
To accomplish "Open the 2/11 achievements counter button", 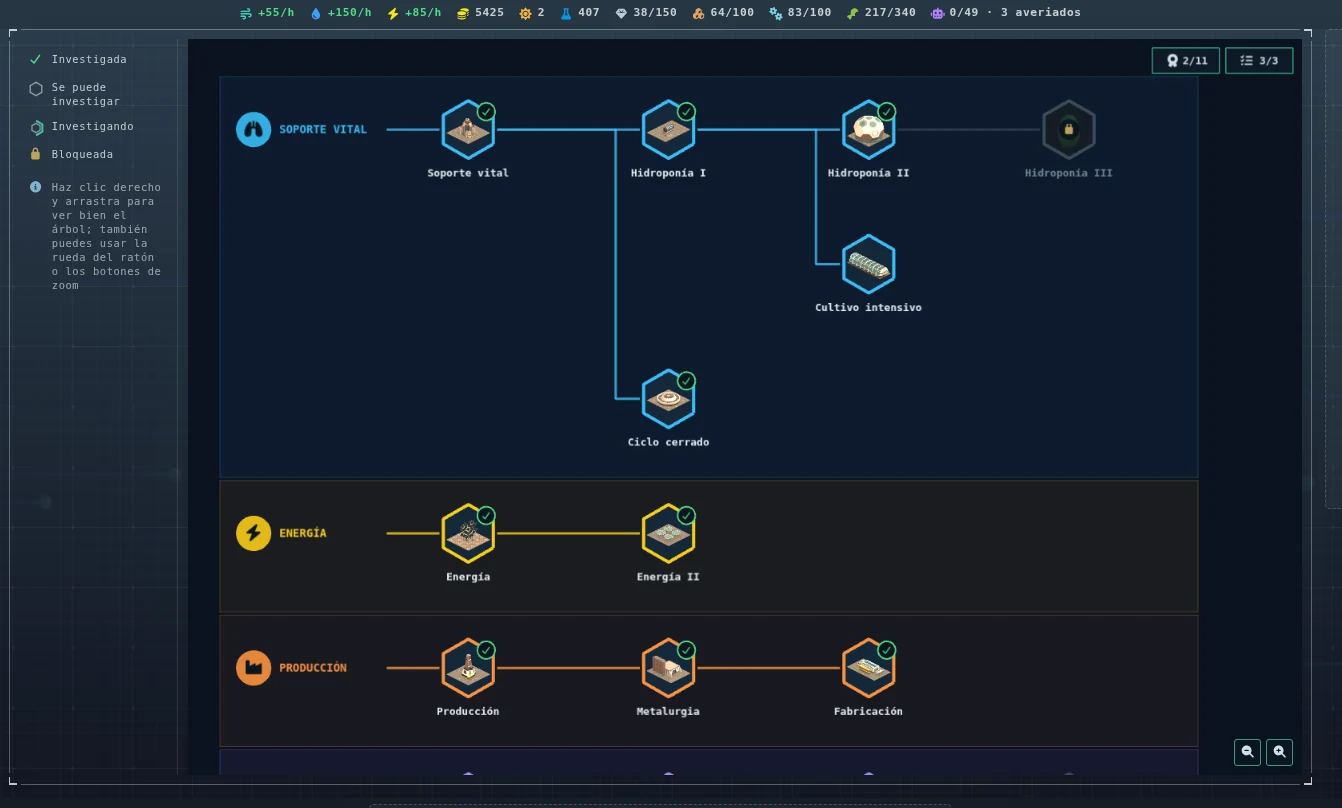I will pos(1186,61).
